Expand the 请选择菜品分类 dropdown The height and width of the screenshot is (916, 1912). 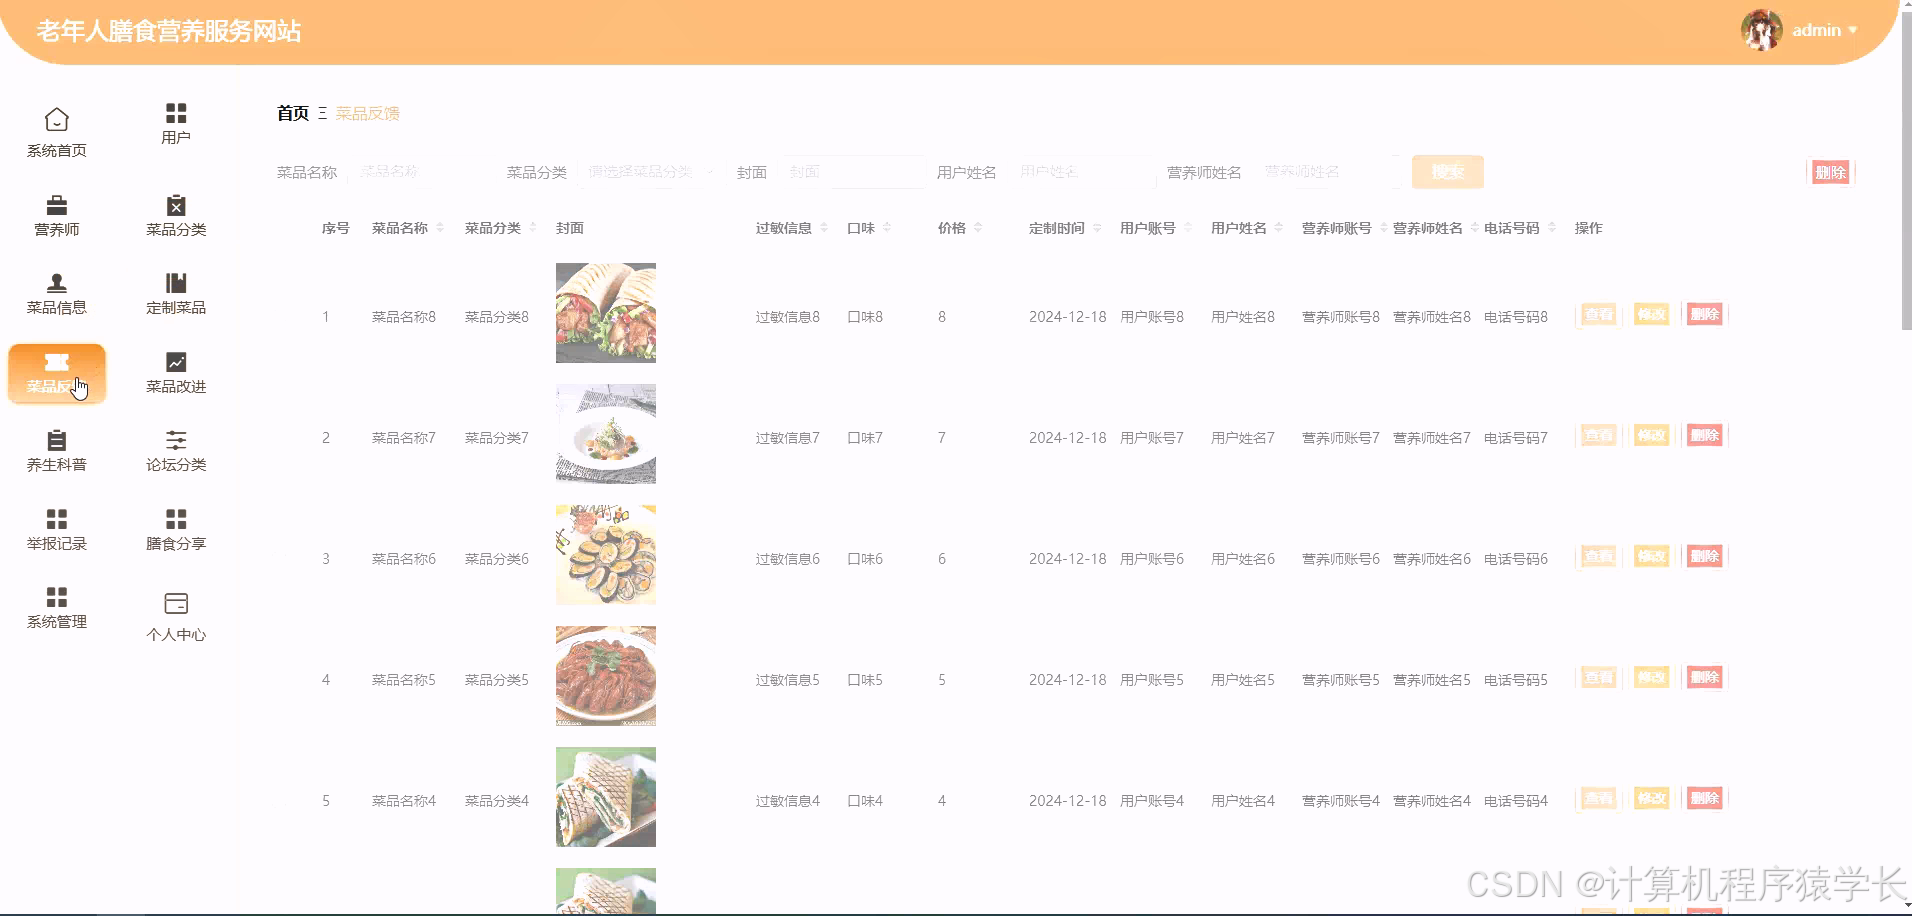(x=648, y=171)
